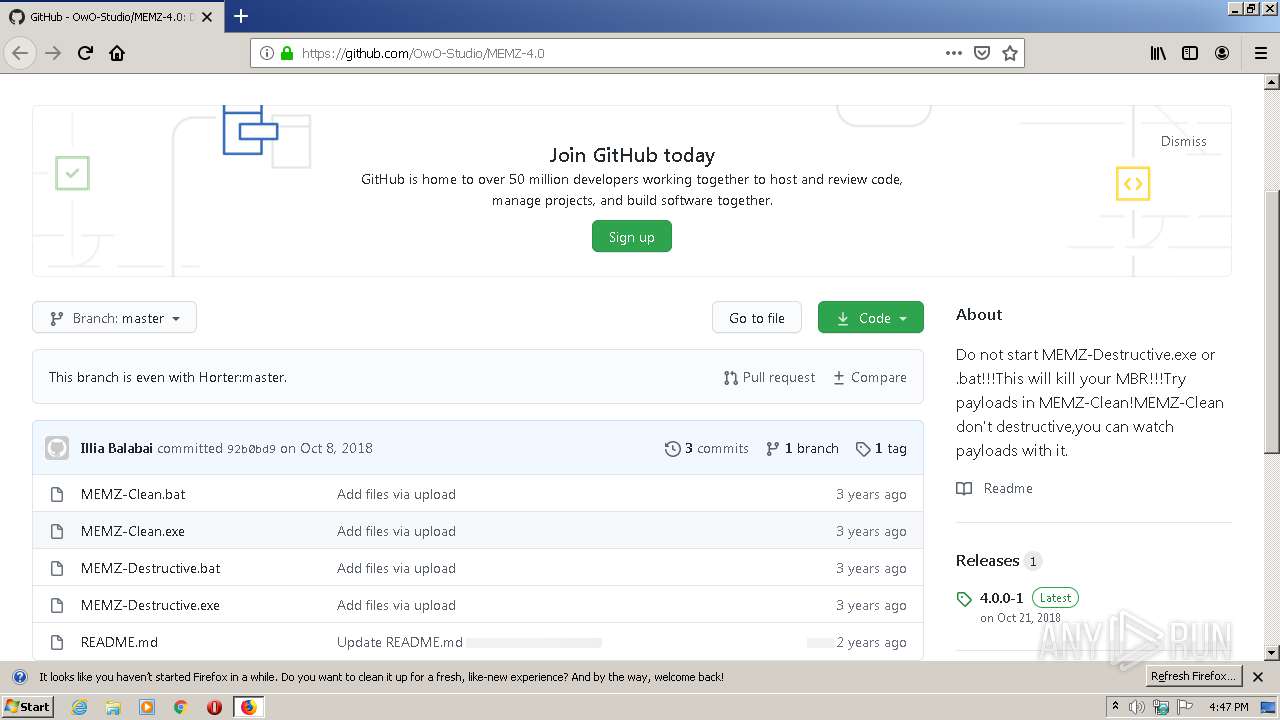The height and width of the screenshot is (720, 1280).
Task: View the 1 tag link
Action: coord(881,448)
